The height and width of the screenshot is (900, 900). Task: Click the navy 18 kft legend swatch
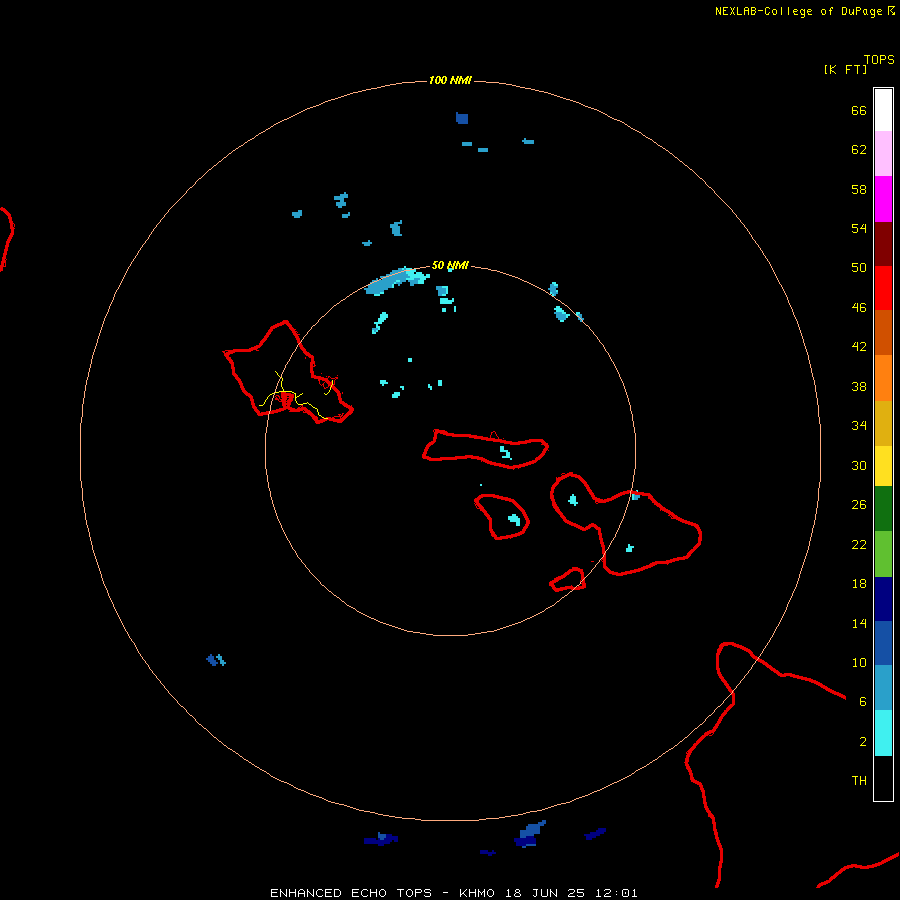883,599
